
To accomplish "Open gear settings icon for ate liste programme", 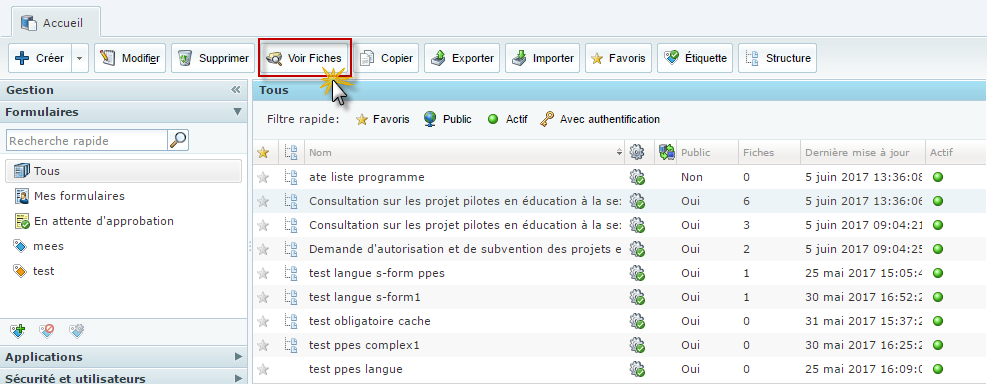I will tap(637, 178).
